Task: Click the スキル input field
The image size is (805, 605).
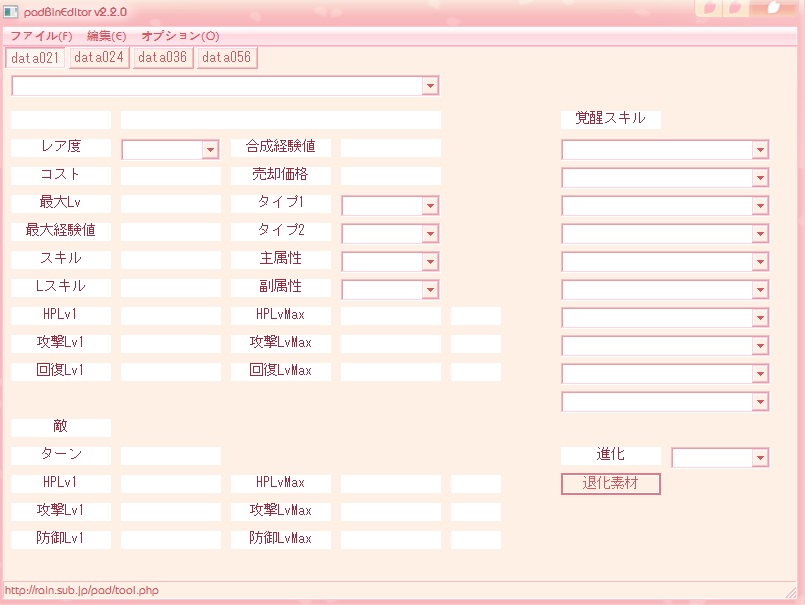Action: coord(171,259)
